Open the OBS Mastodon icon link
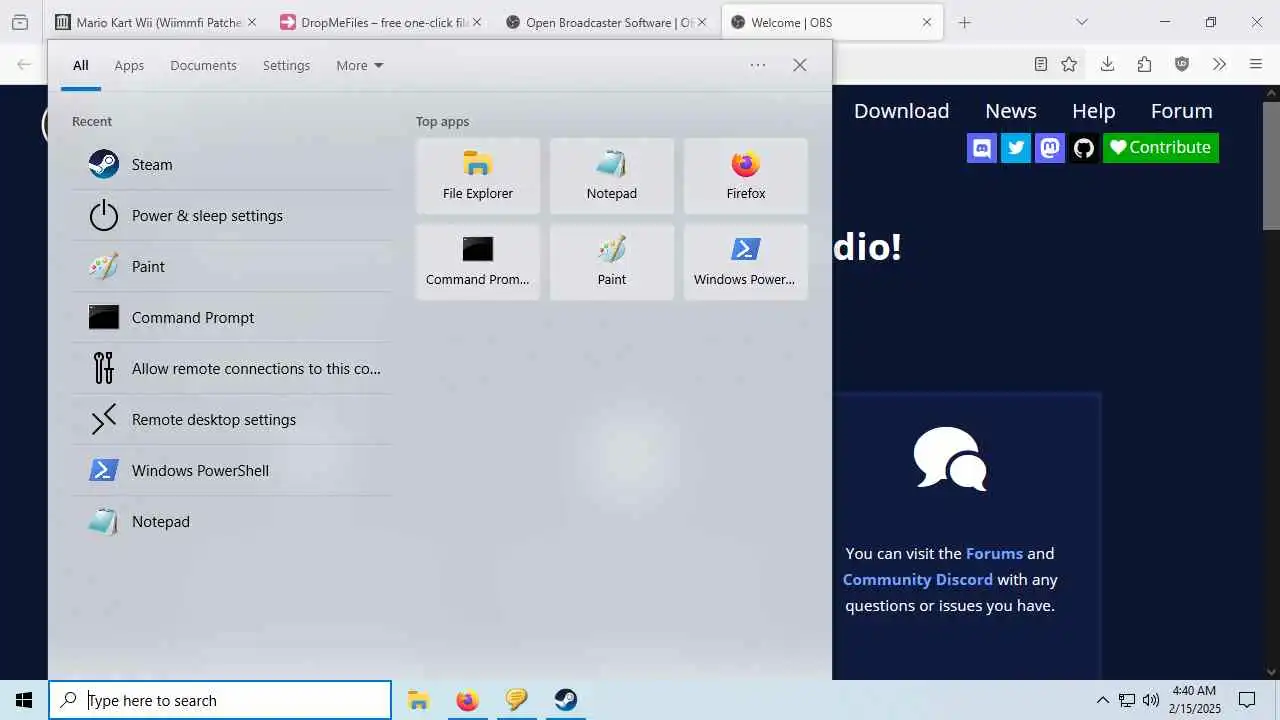 point(1050,148)
